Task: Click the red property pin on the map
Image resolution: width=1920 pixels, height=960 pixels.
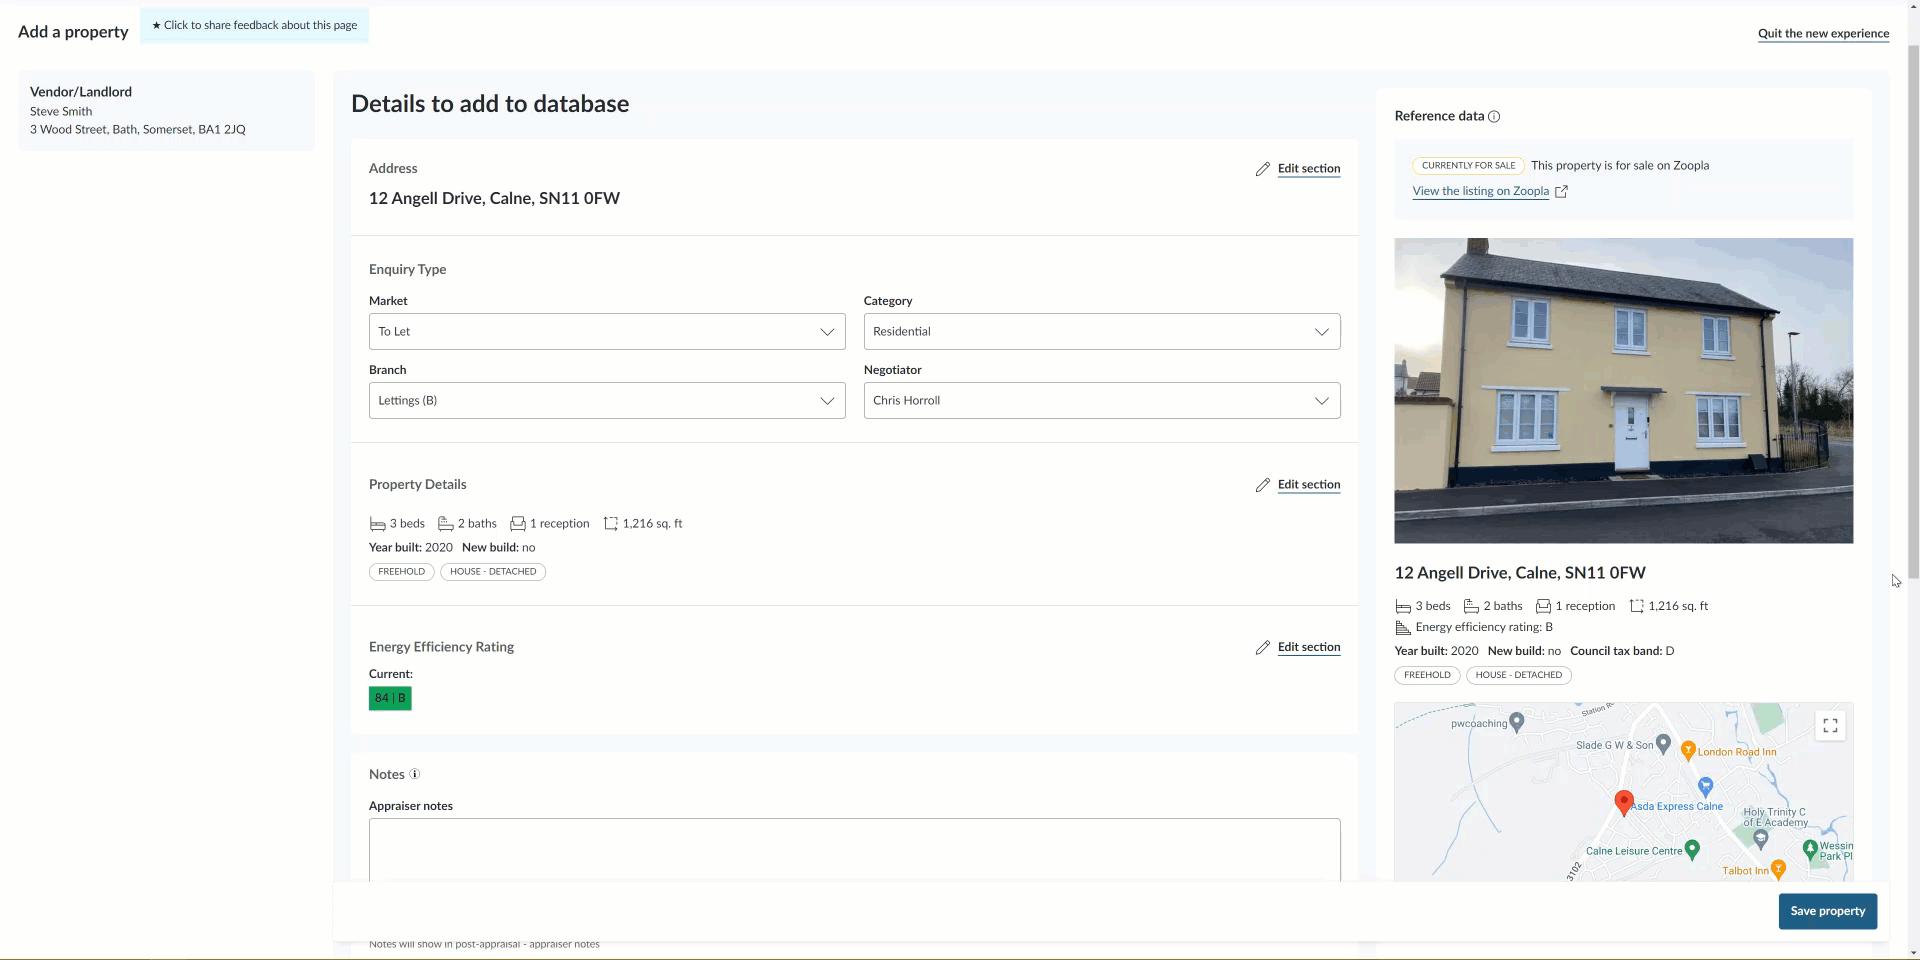Action: coord(1624,803)
